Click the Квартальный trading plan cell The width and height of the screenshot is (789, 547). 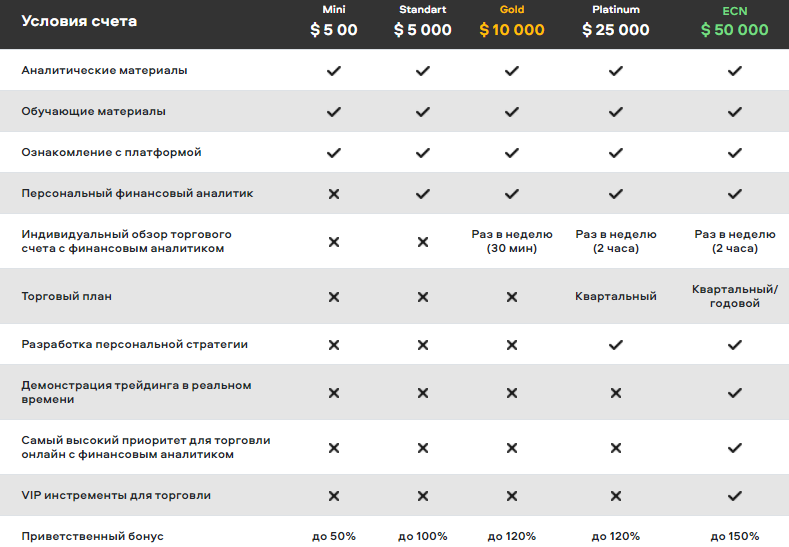click(616, 296)
